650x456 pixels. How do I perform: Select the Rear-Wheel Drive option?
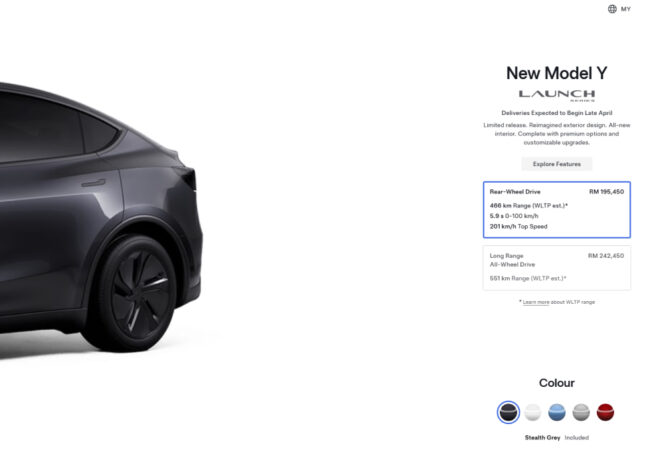[x=557, y=209]
